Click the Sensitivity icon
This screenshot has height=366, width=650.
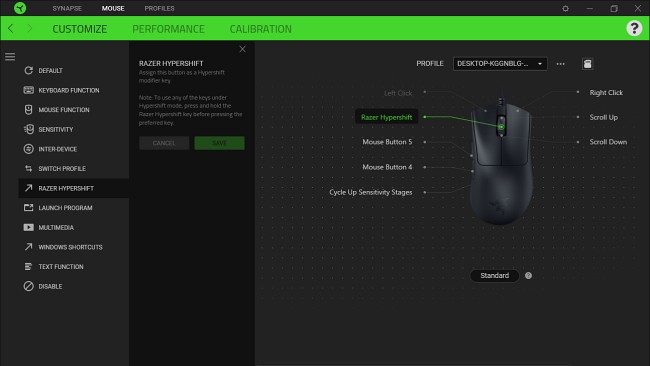tap(28, 129)
